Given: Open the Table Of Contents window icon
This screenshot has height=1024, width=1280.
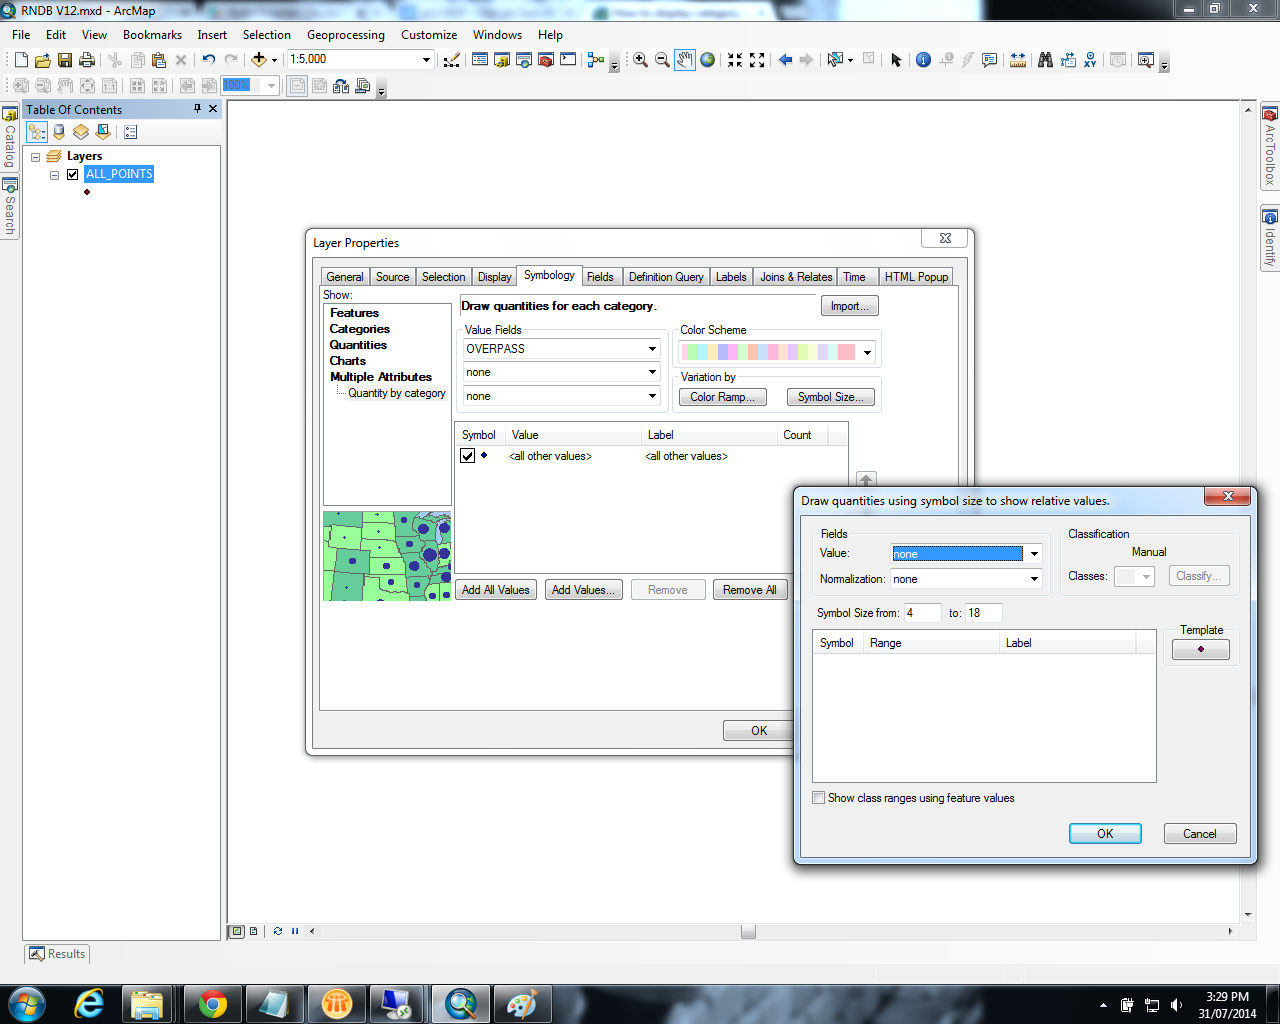Looking at the screenshot, I should click(480, 60).
